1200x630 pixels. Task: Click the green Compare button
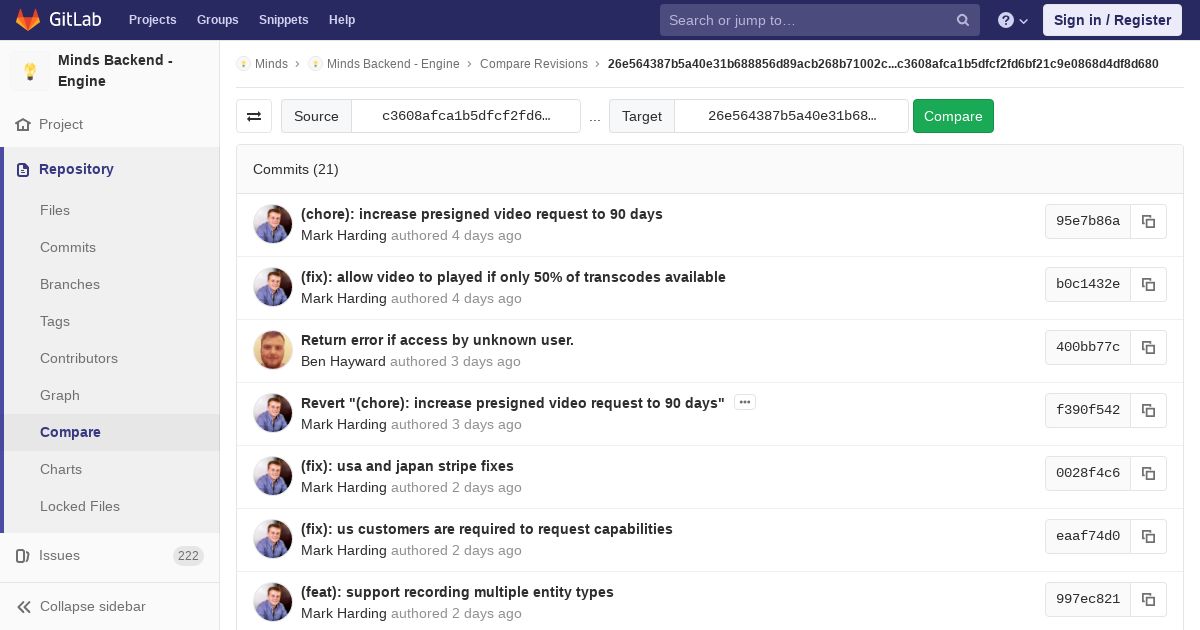(953, 116)
